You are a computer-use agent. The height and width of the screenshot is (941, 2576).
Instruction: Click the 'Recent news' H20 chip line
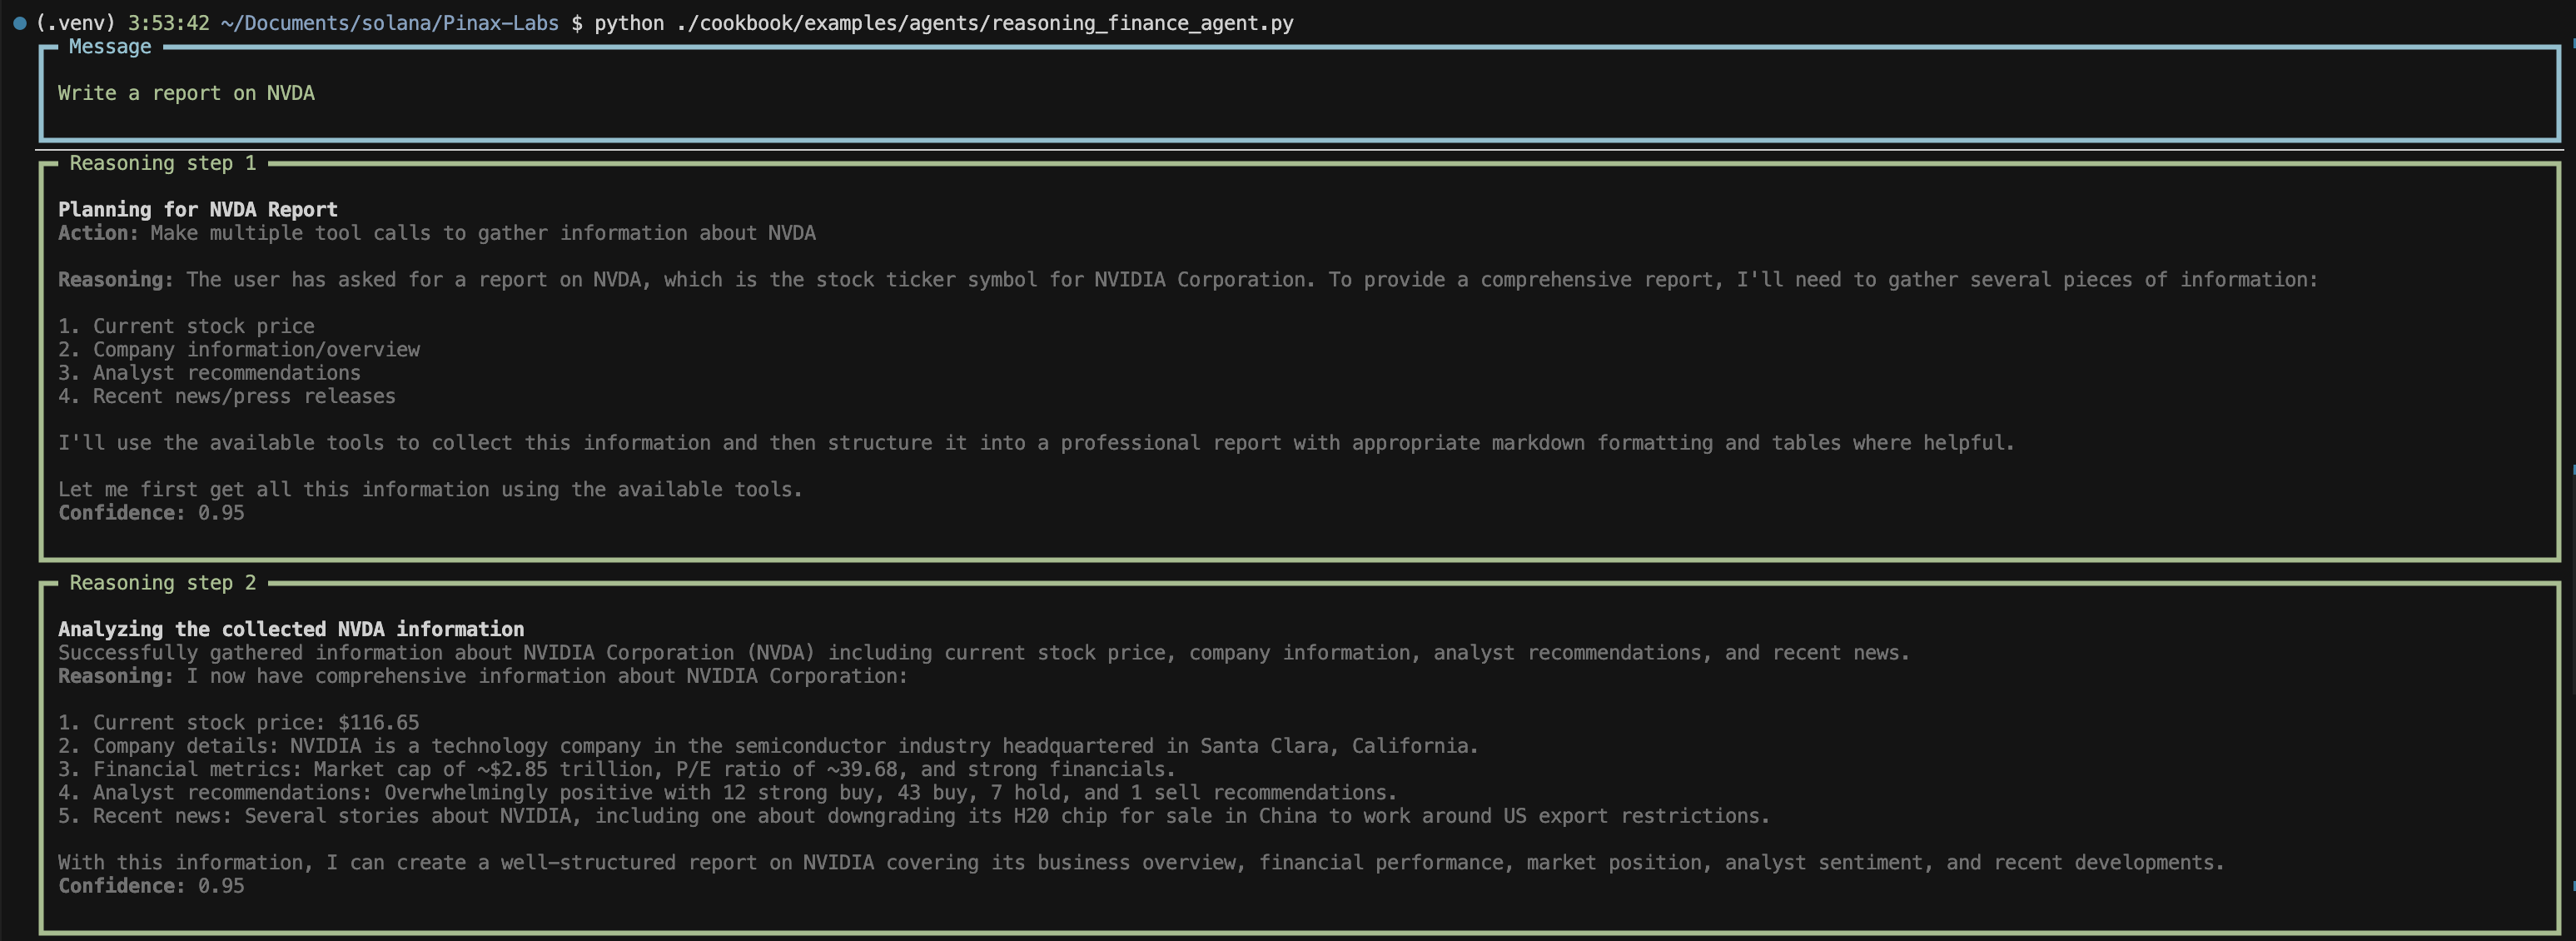tap(914, 816)
